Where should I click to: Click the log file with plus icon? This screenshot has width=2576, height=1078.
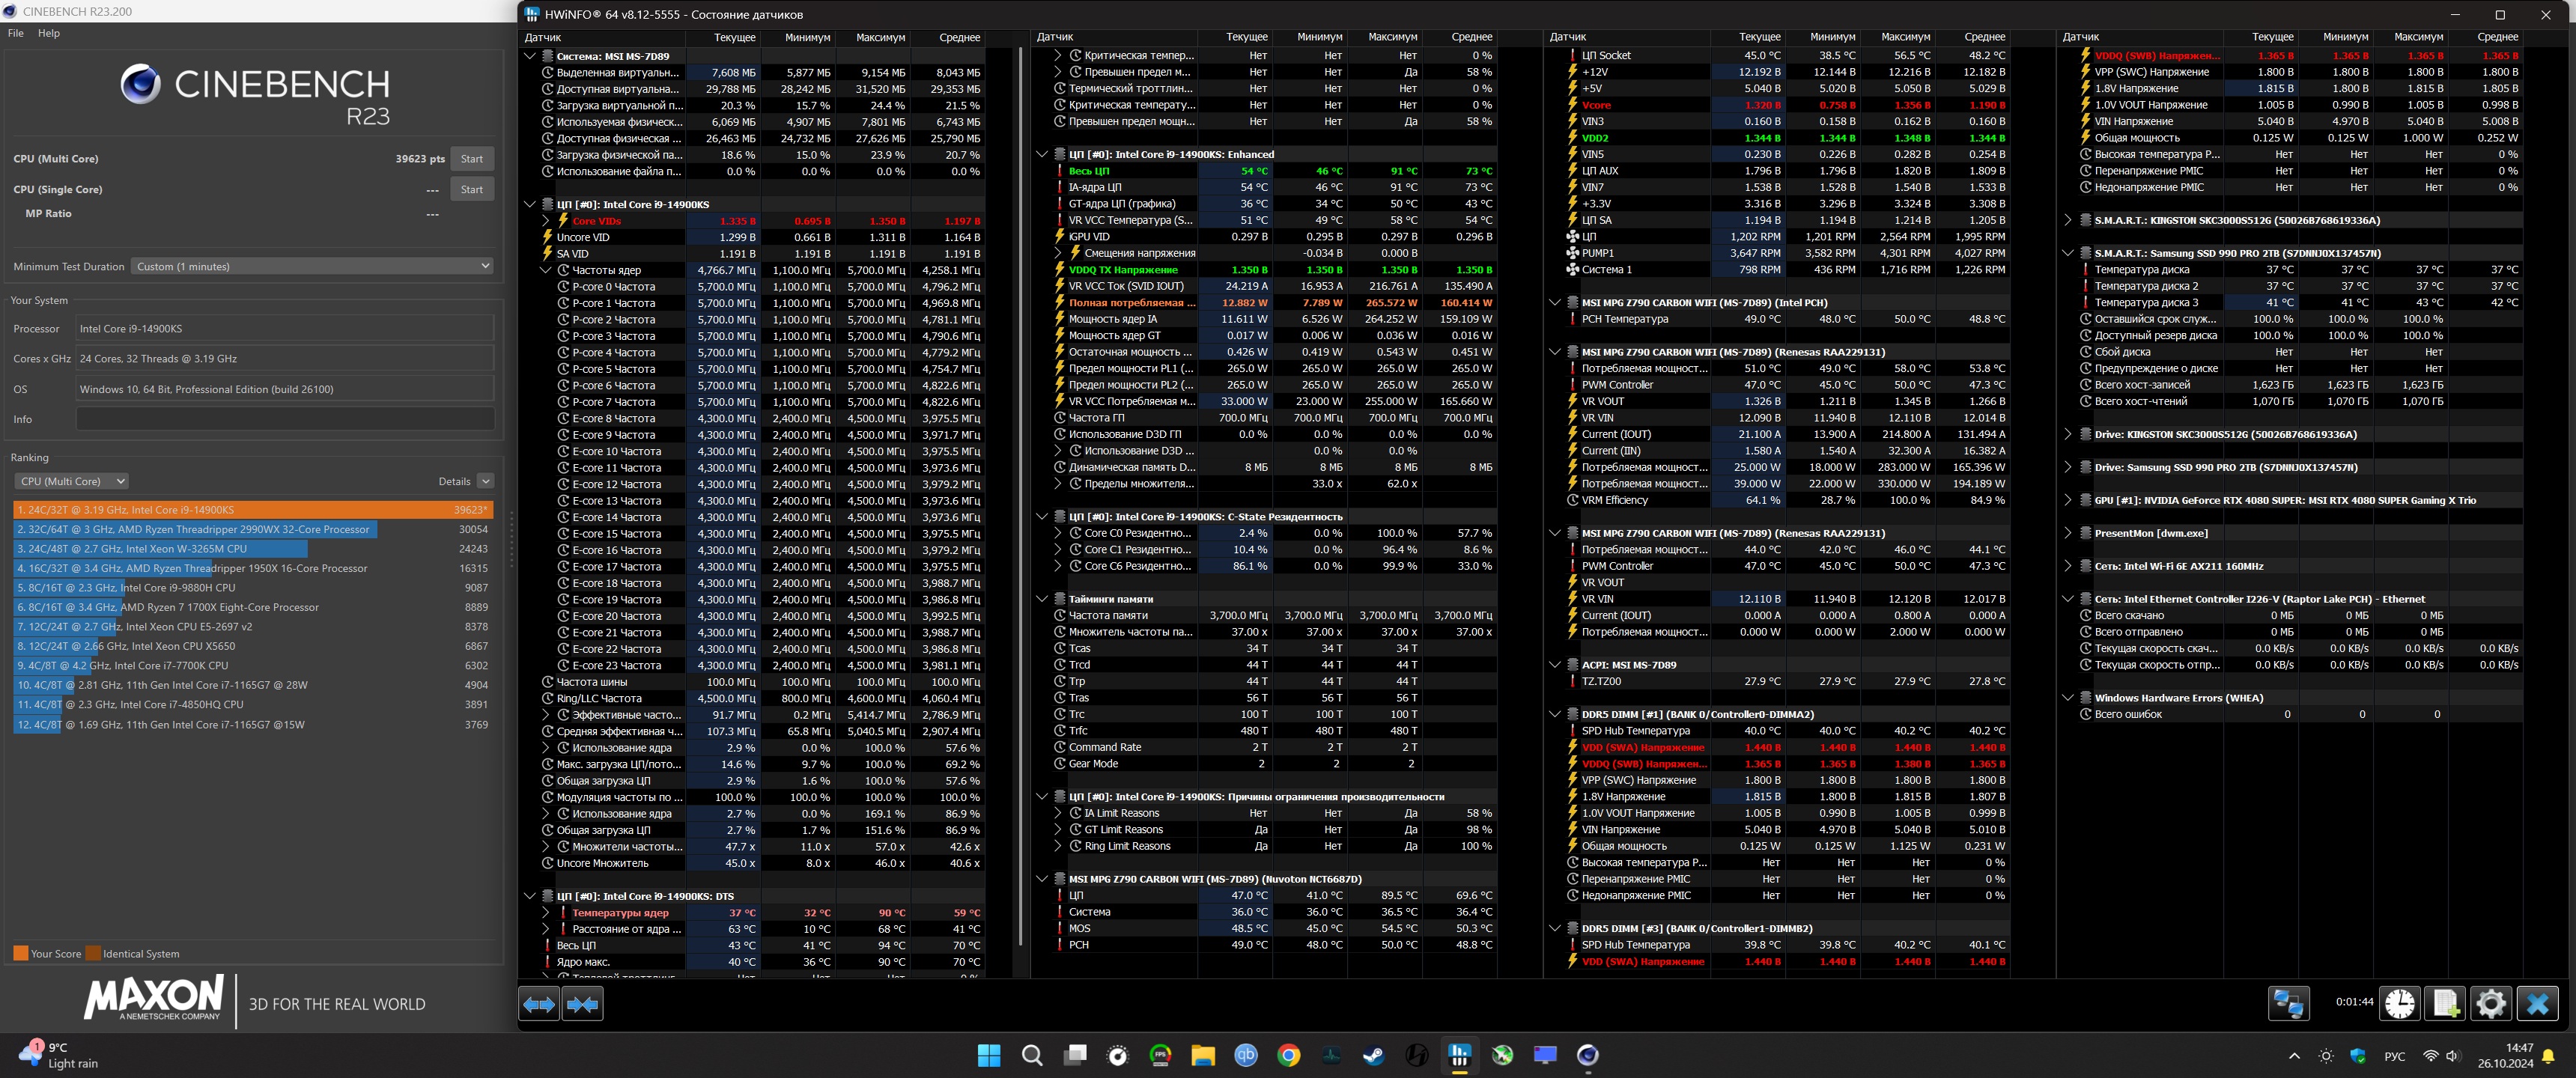click(2445, 1003)
